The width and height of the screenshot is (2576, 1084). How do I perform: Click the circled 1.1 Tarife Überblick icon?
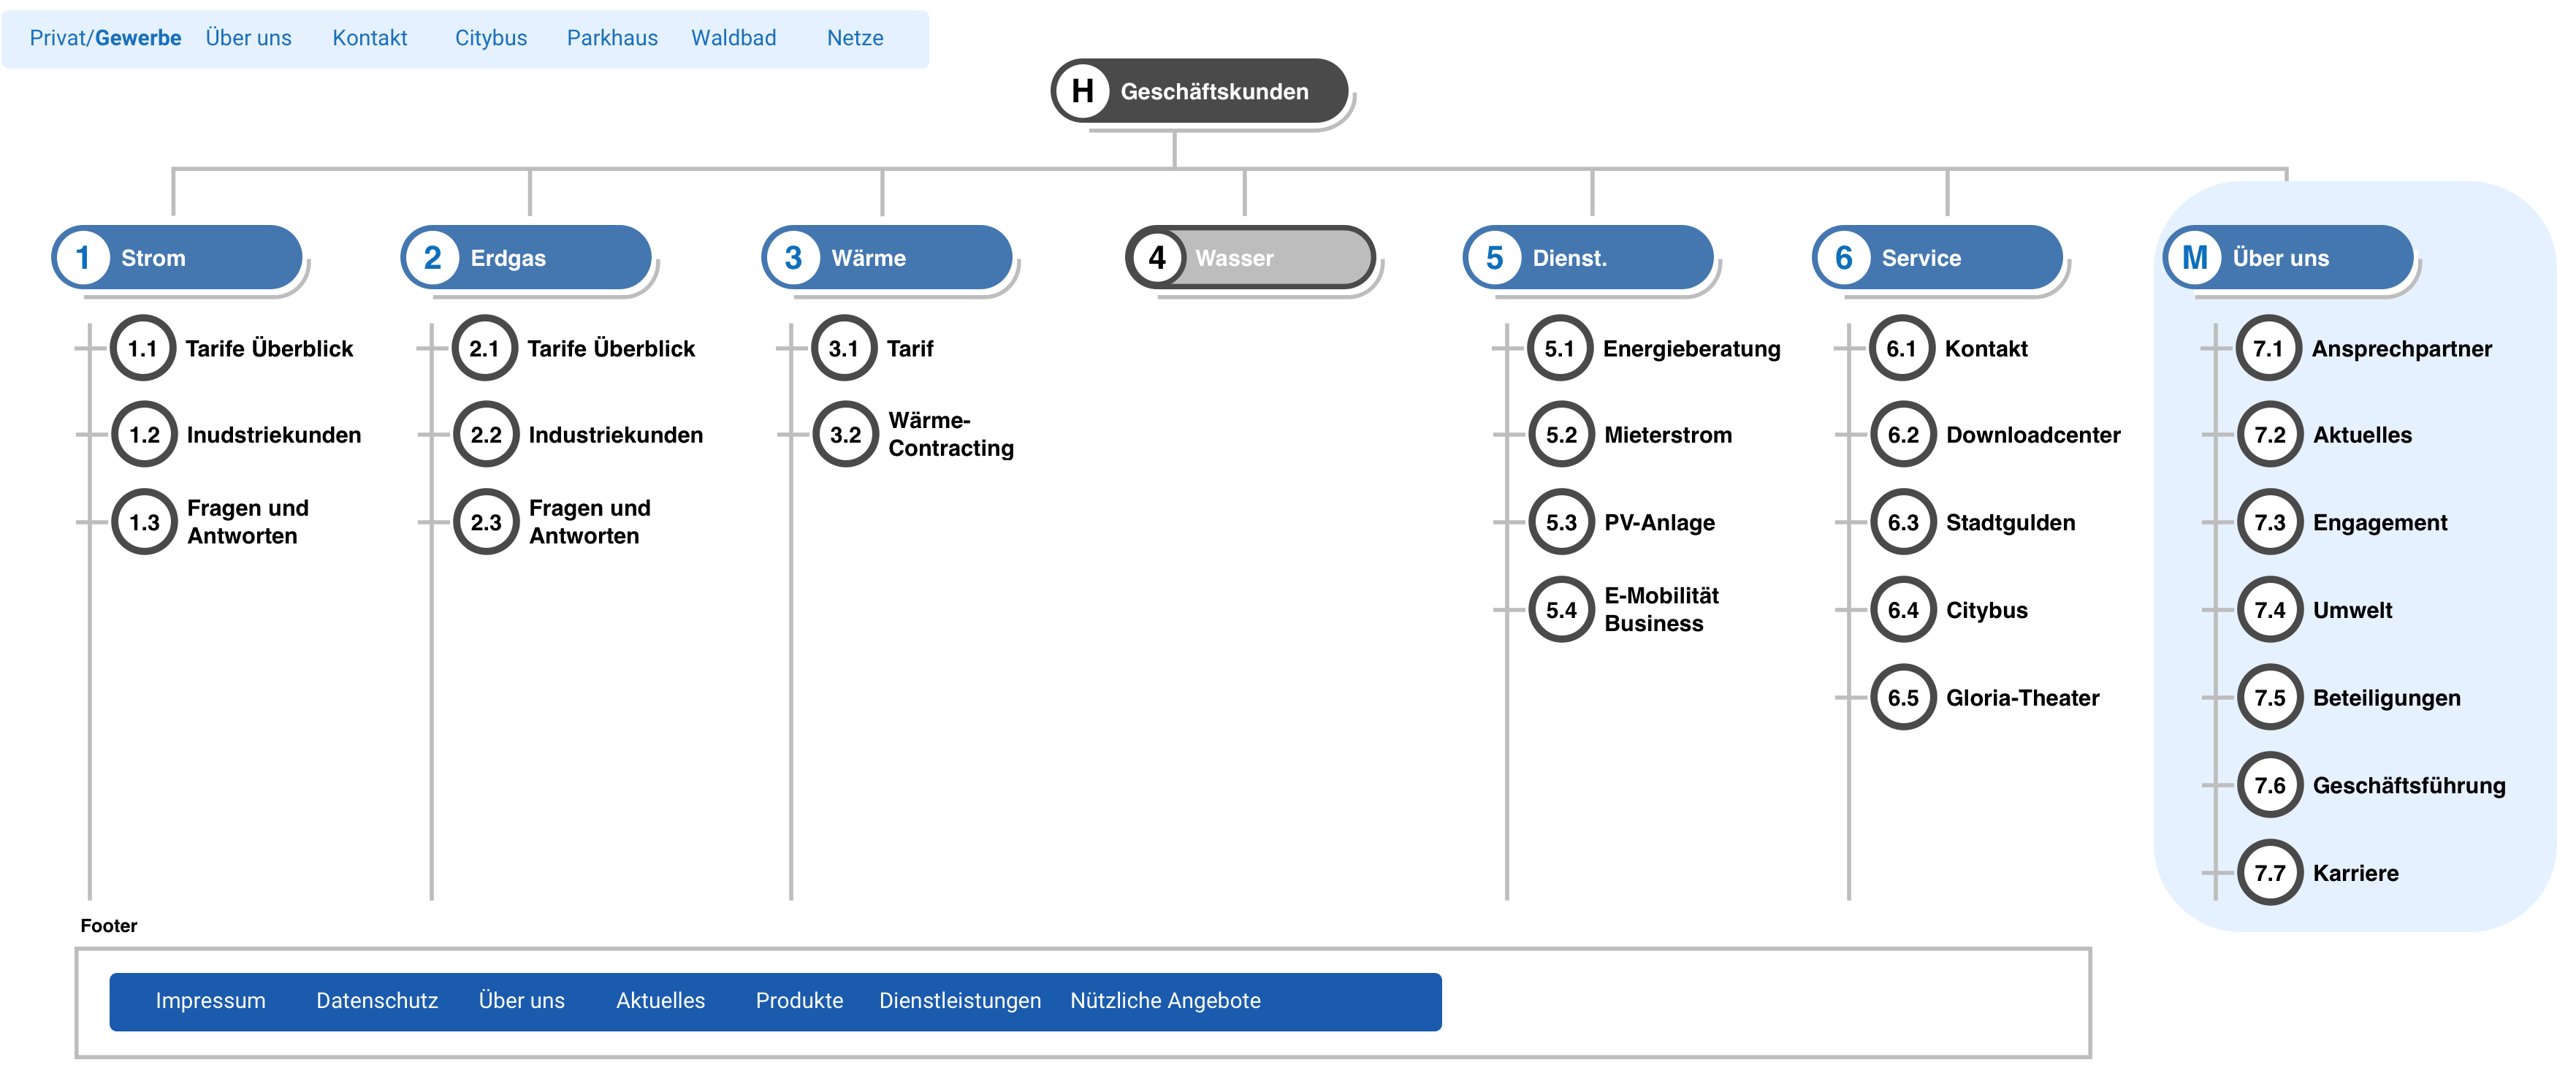(143, 348)
